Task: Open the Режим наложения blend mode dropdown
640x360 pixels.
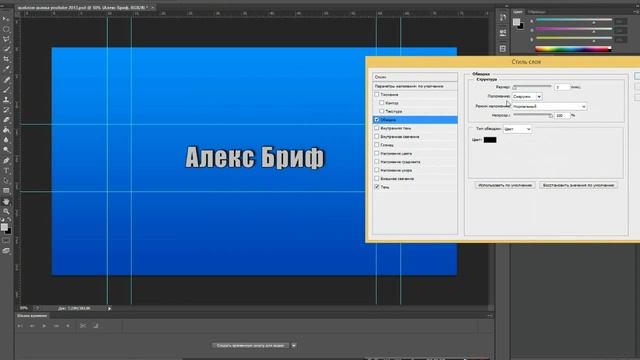Action: (549, 106)
